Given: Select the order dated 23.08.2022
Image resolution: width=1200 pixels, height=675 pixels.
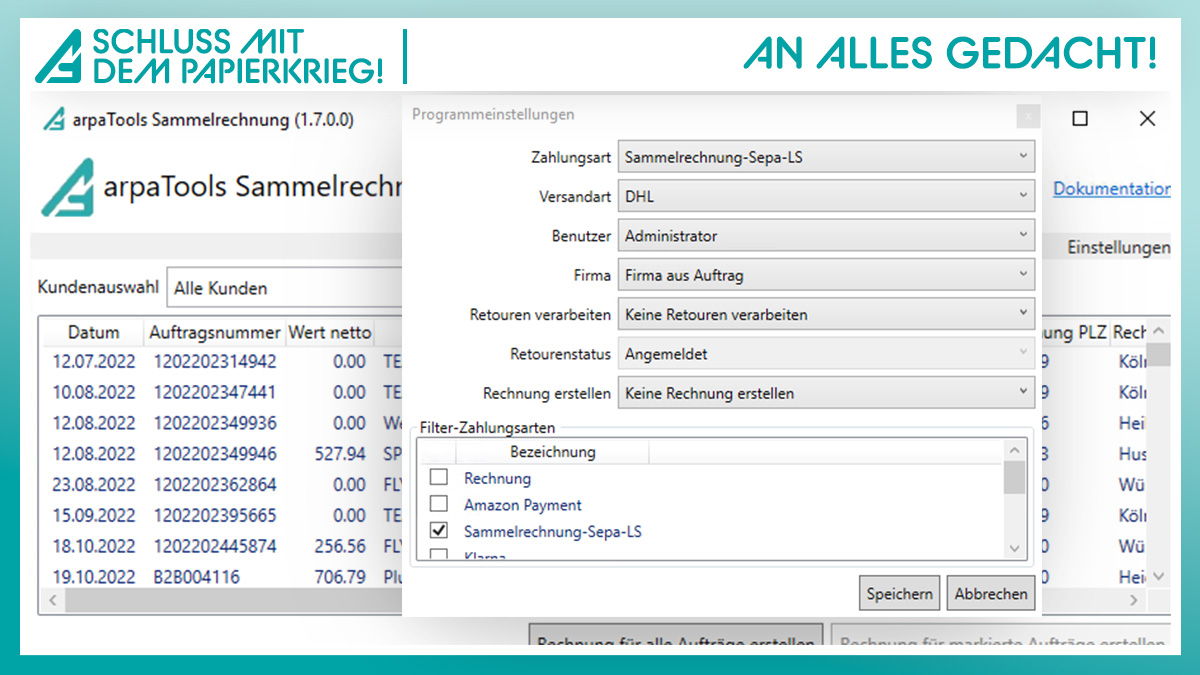Looking at the screenshot, I should pos(220,485).
